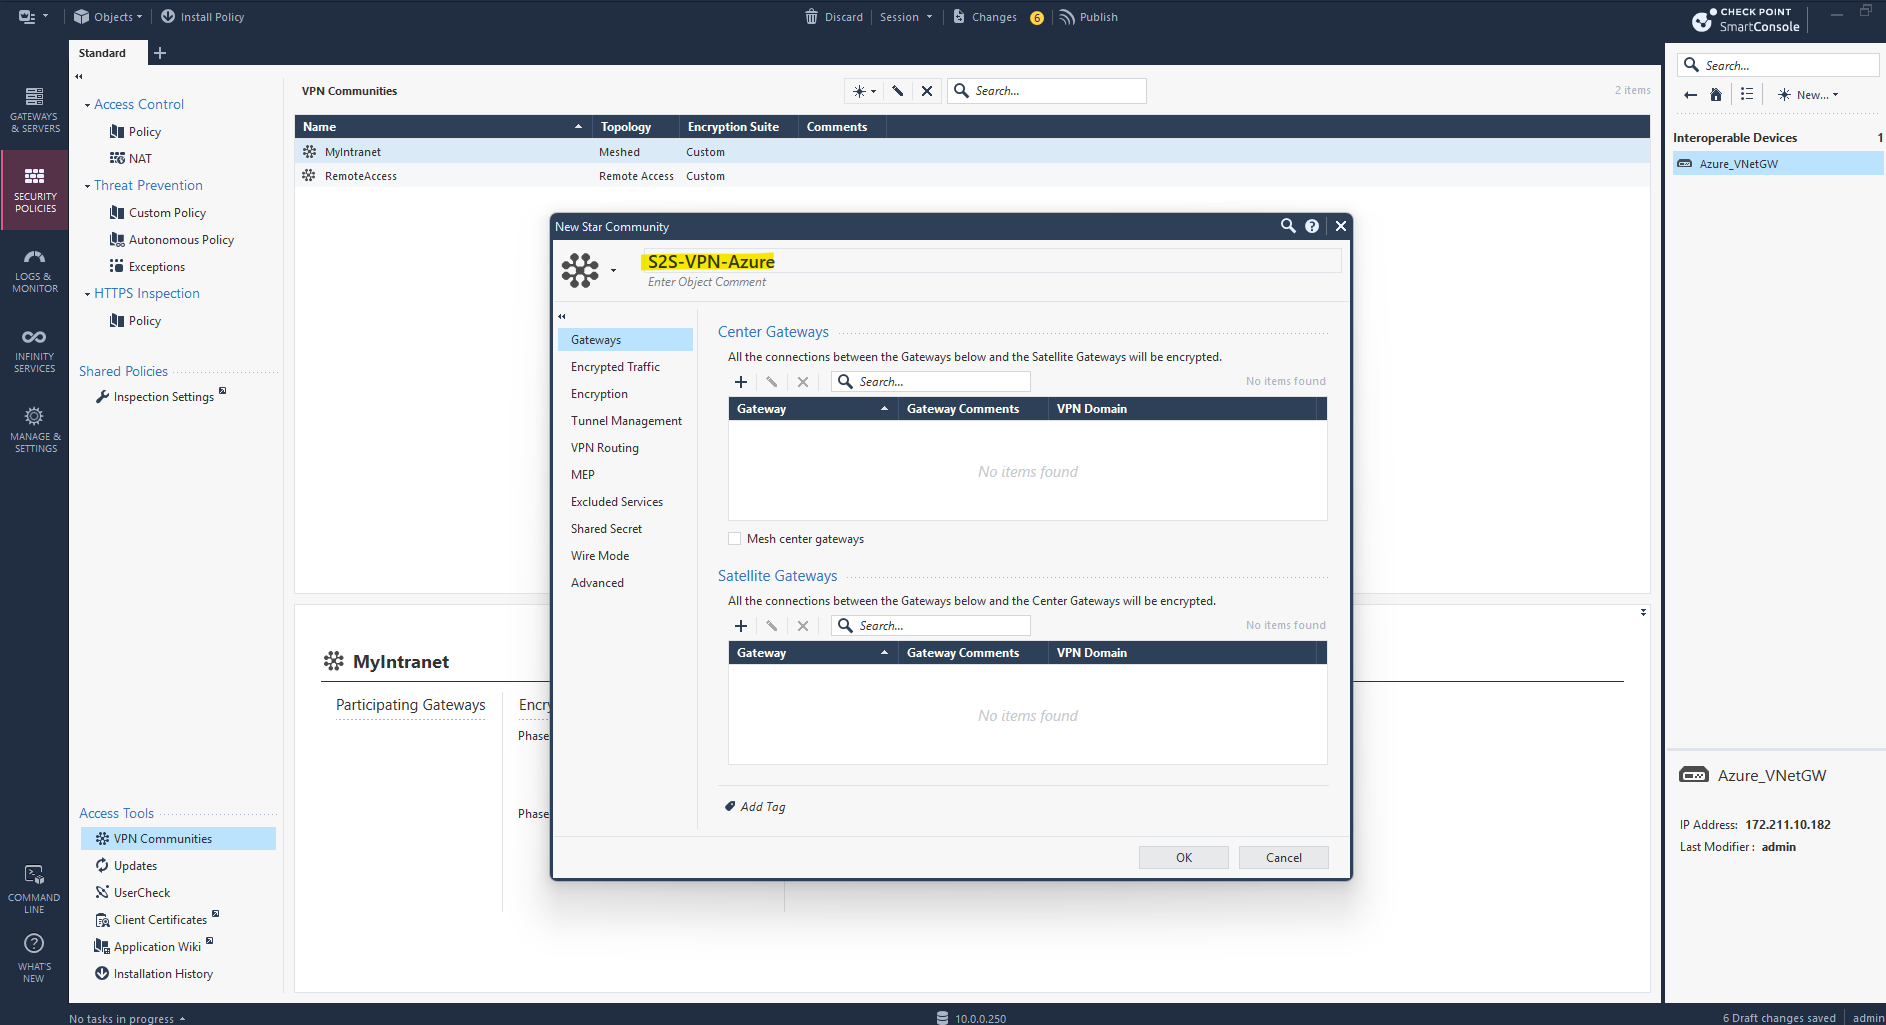Open new community star dropdown in VPN Communities
This screenshot has width=1886, height=1025.
pyautogui.click(x=864, y=91)
